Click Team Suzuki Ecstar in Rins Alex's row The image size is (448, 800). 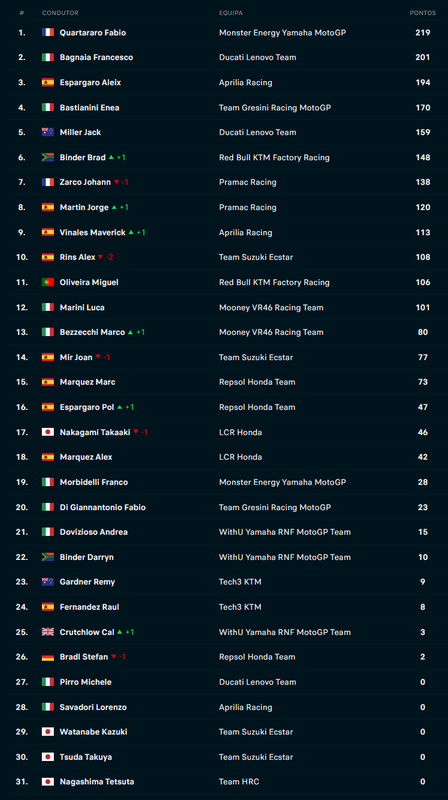coord(256,257)
